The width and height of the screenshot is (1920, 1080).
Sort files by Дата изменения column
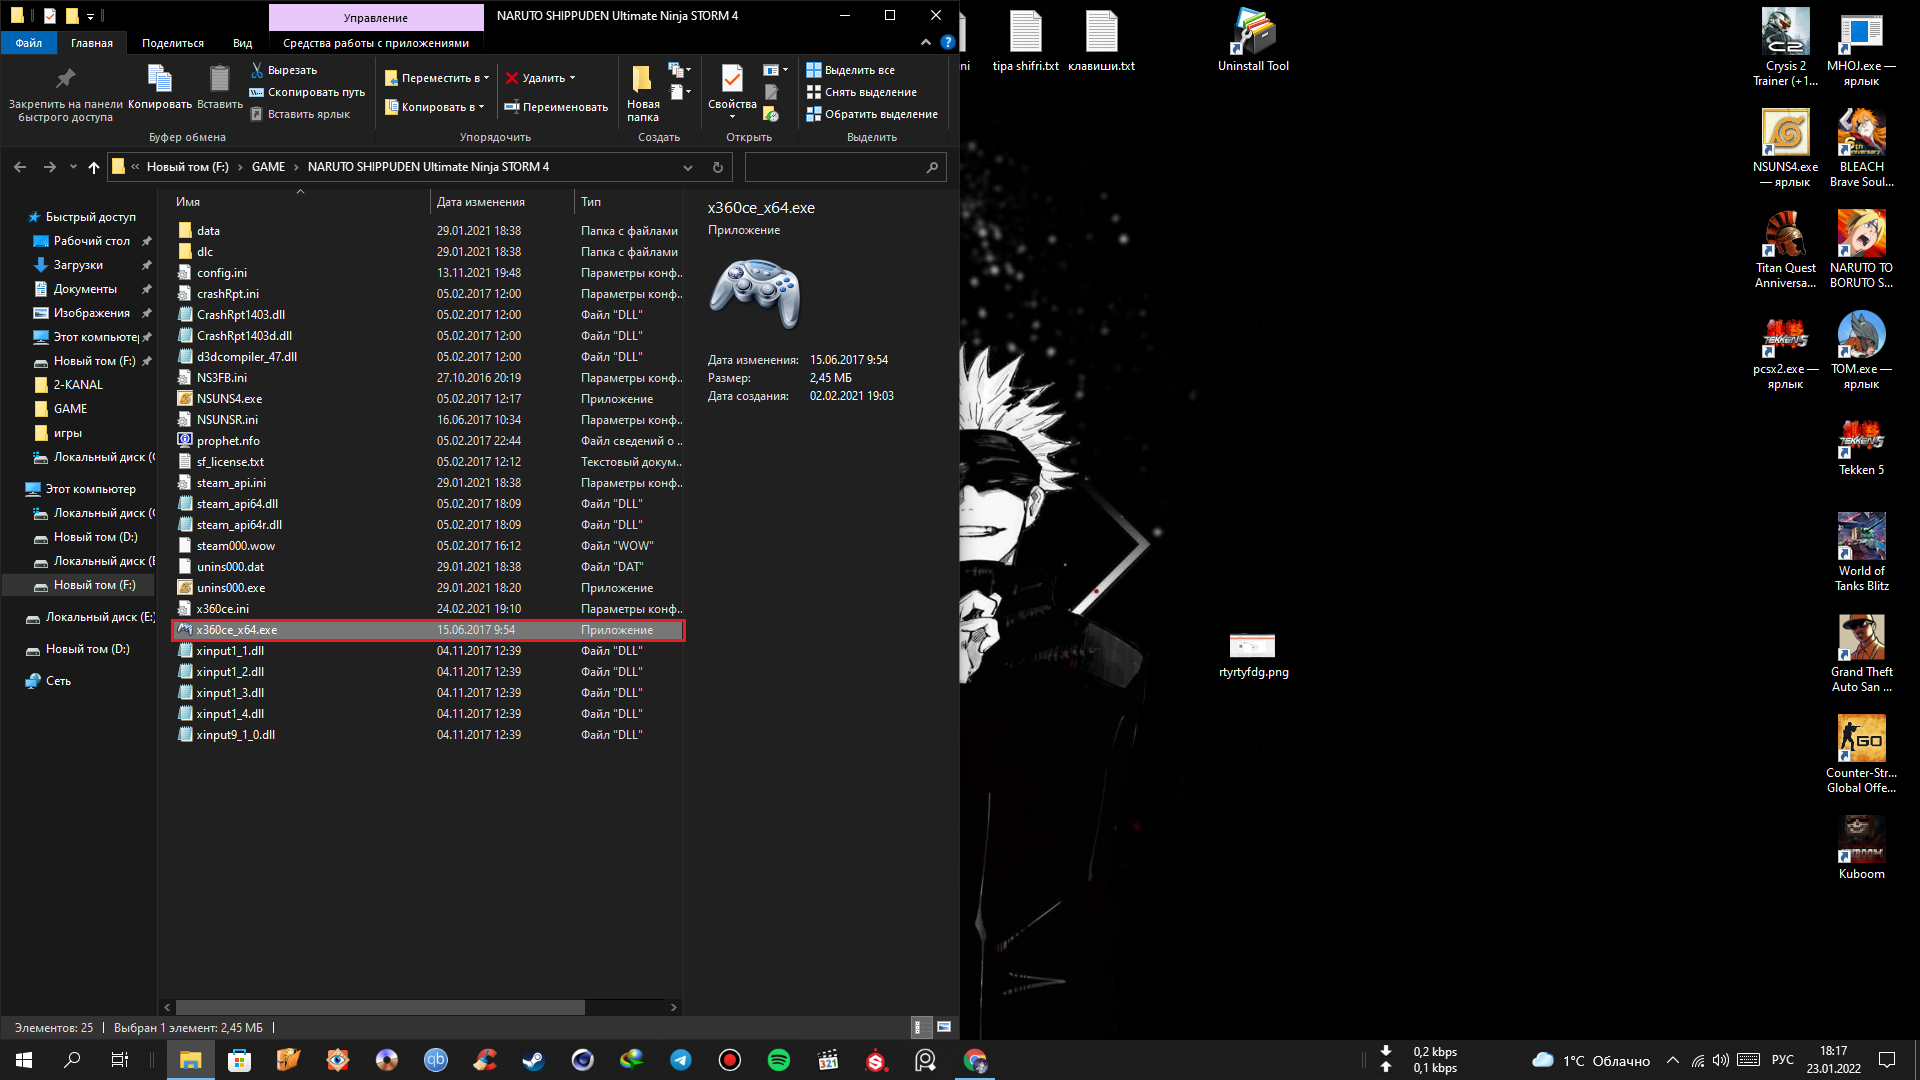(502, 202)
